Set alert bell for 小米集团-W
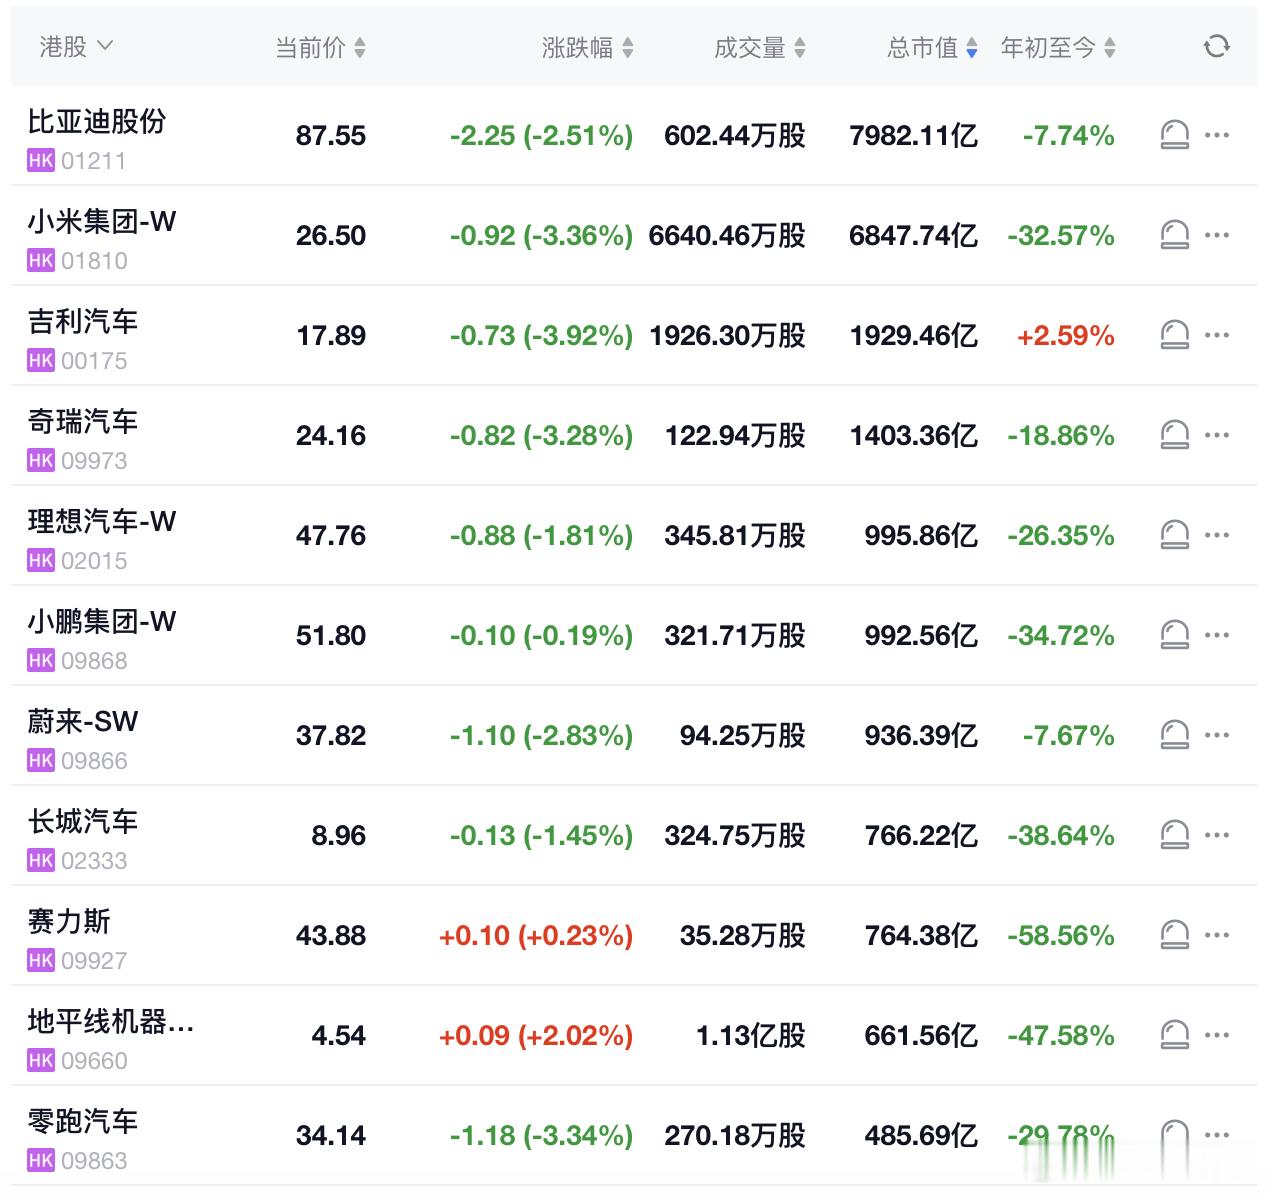The image size is (1268, 1194). [1174, 235]
